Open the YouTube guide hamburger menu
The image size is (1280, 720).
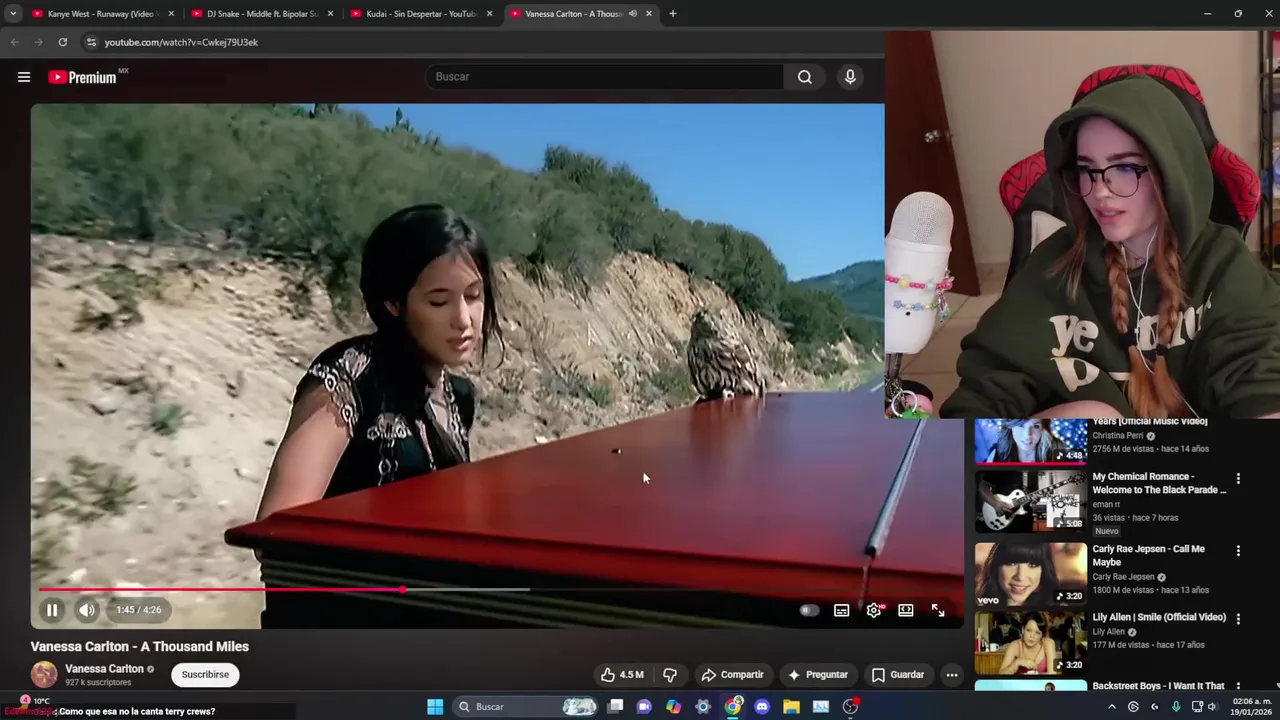click(x=24, y=77)
